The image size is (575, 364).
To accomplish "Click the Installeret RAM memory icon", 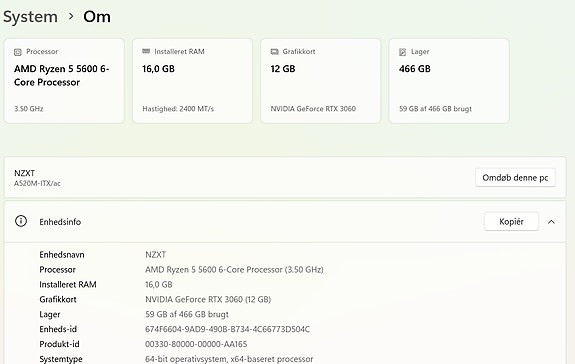I will pos(146,51).
